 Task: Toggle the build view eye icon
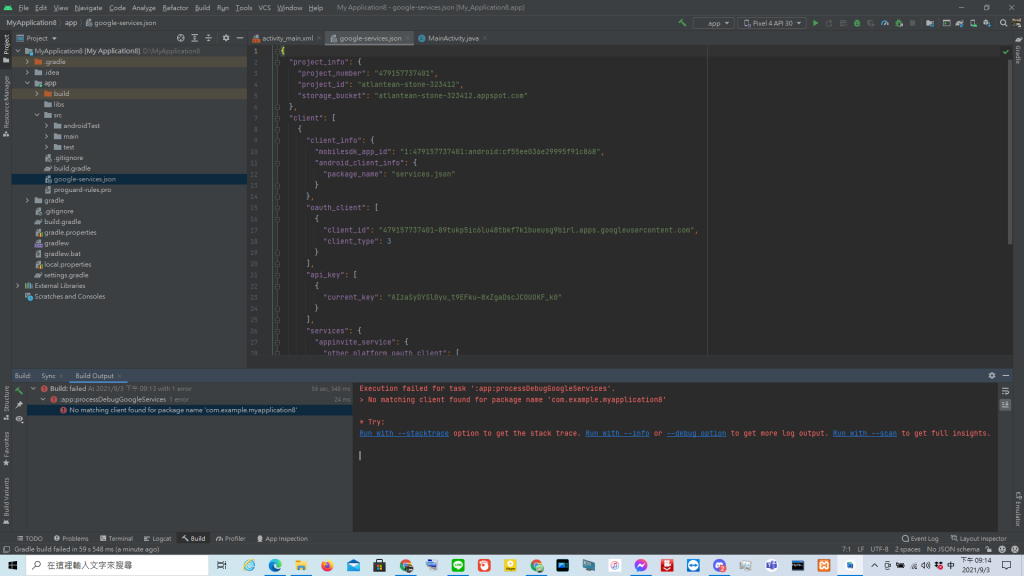tap(19, 419)
